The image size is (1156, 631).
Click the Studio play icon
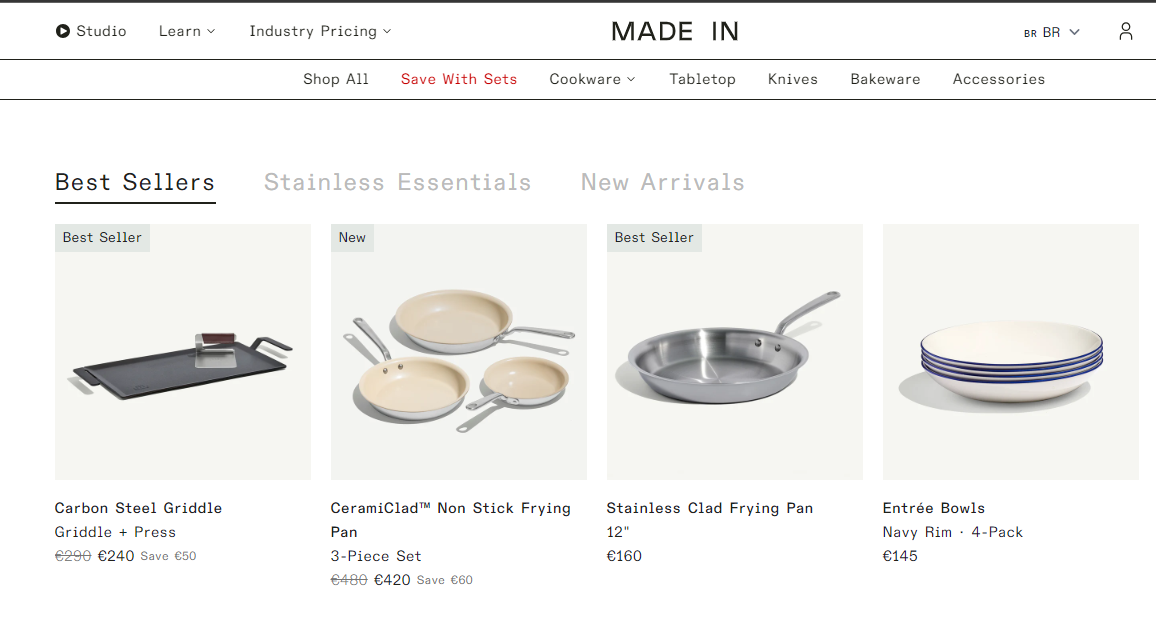[x=63, y=31]
